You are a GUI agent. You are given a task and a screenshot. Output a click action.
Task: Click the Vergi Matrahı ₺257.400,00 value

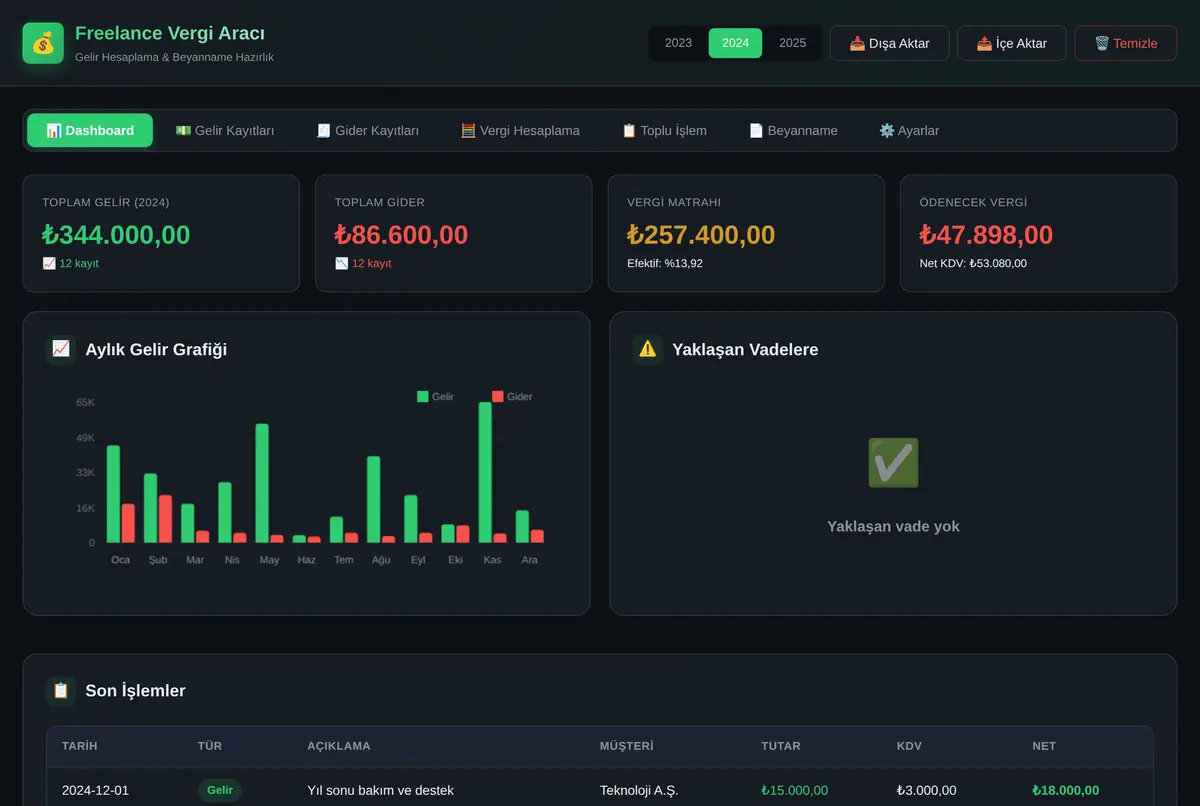(701, 235)
